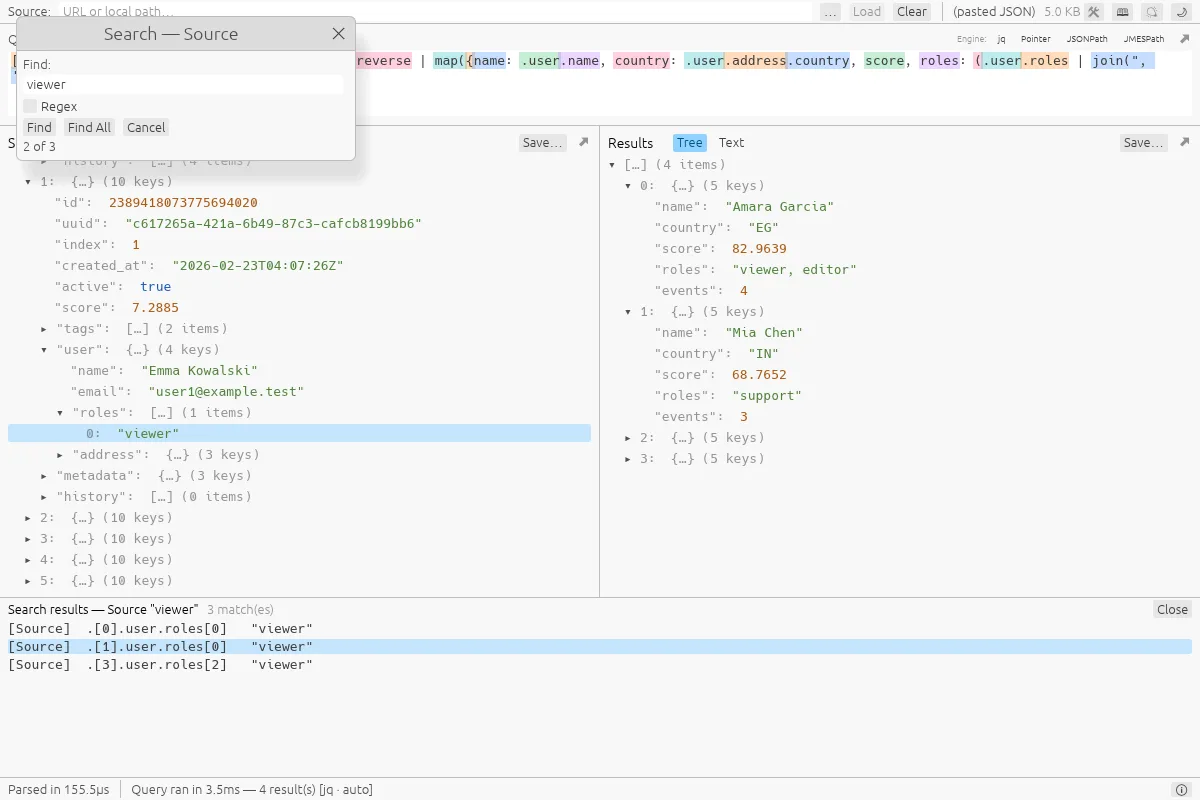Collapse result item 1

(x=628, y=312)
